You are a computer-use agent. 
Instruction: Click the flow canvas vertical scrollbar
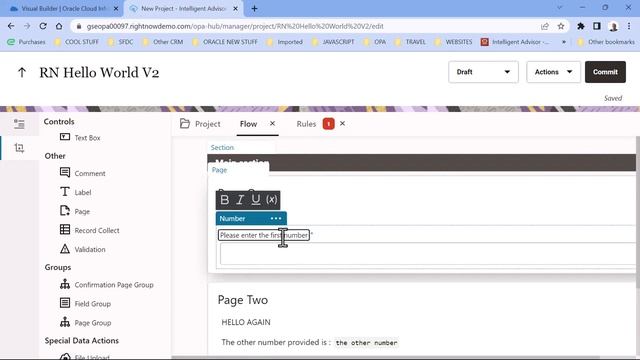[x=638, y=212]
